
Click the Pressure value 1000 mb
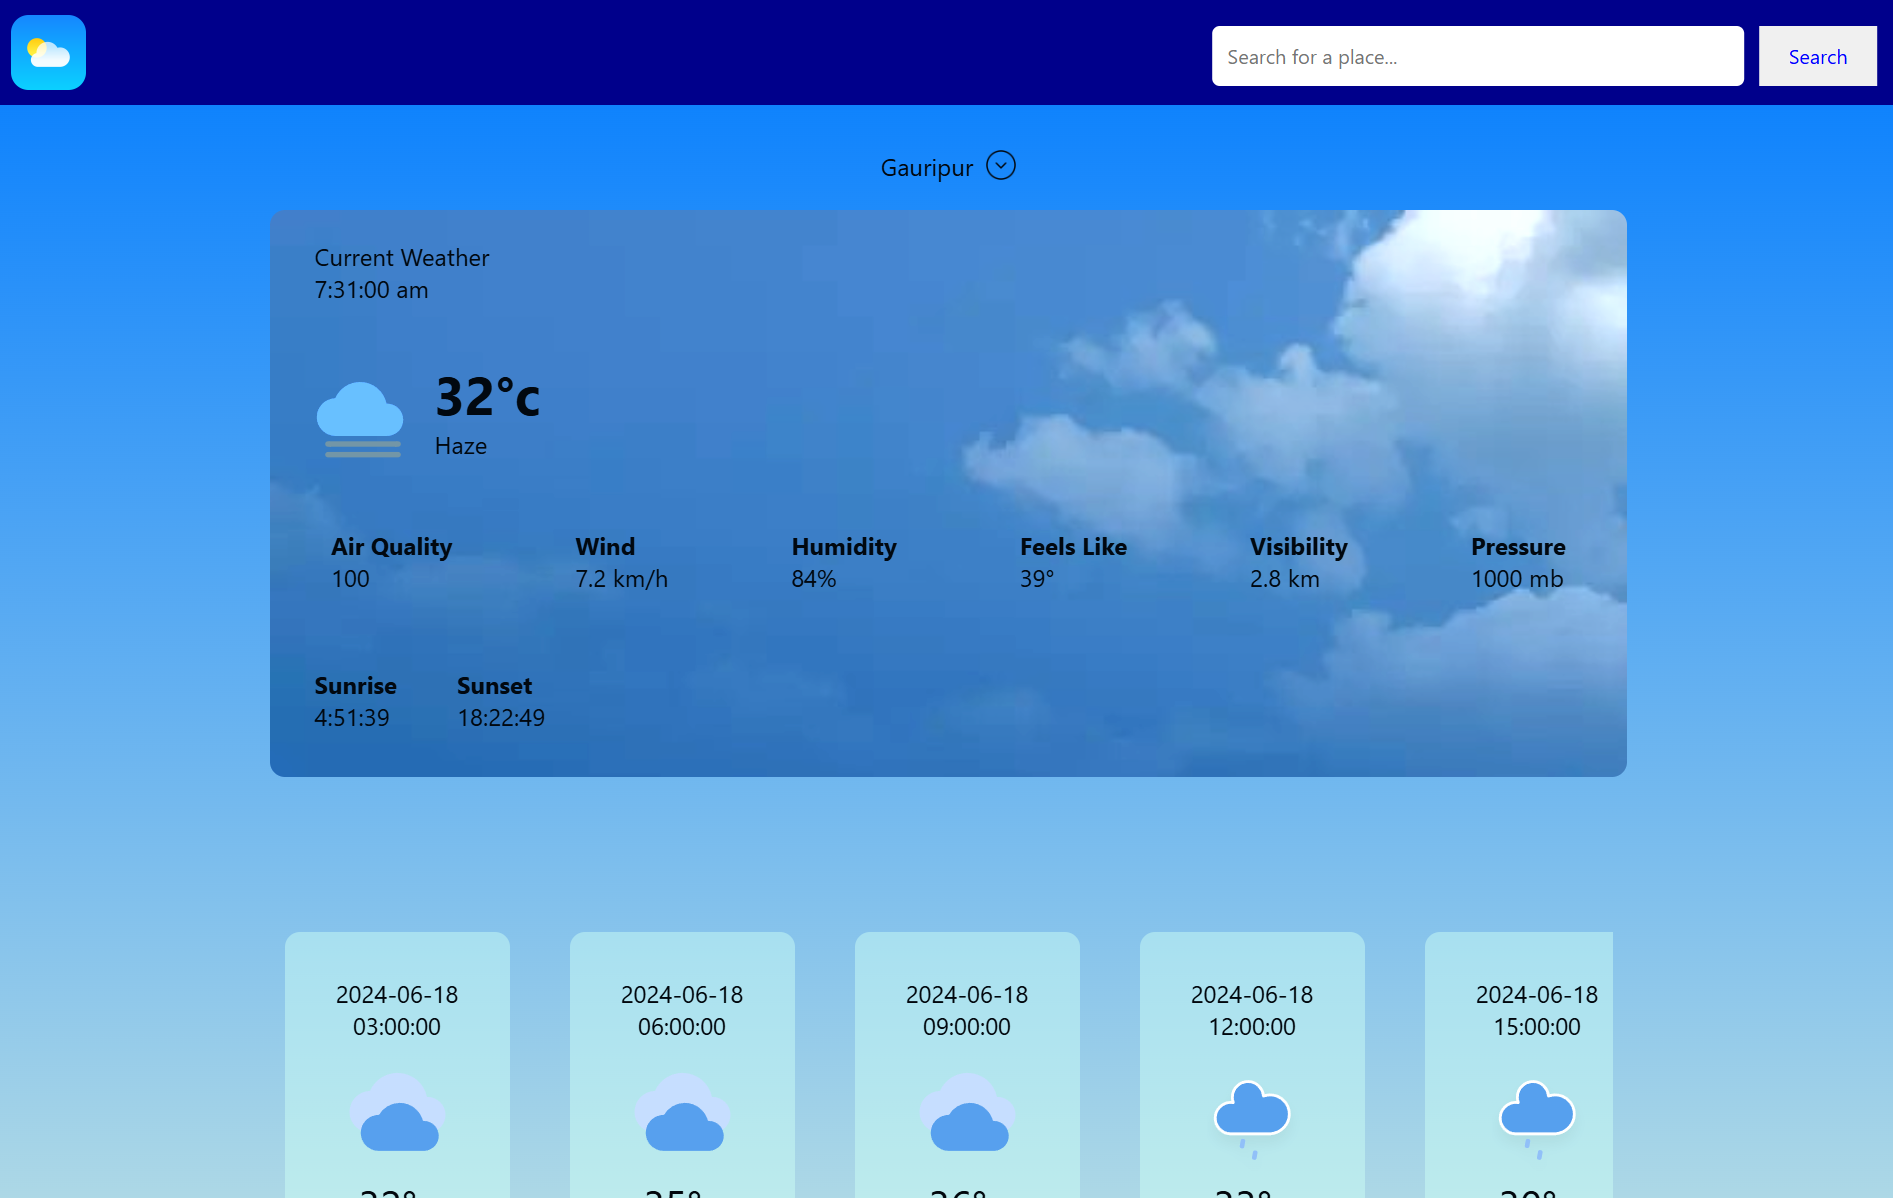(1516, 579)
